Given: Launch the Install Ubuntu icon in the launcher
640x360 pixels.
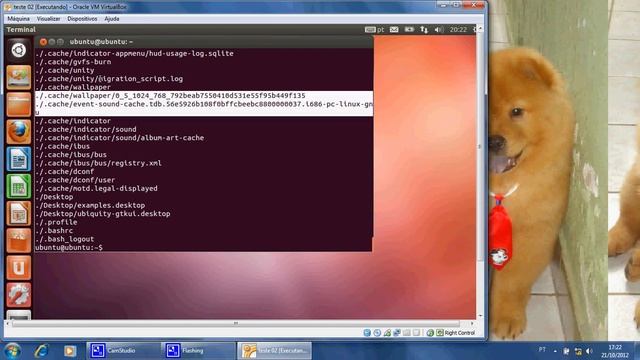Looking at the screenshot, I should (18, 77).
